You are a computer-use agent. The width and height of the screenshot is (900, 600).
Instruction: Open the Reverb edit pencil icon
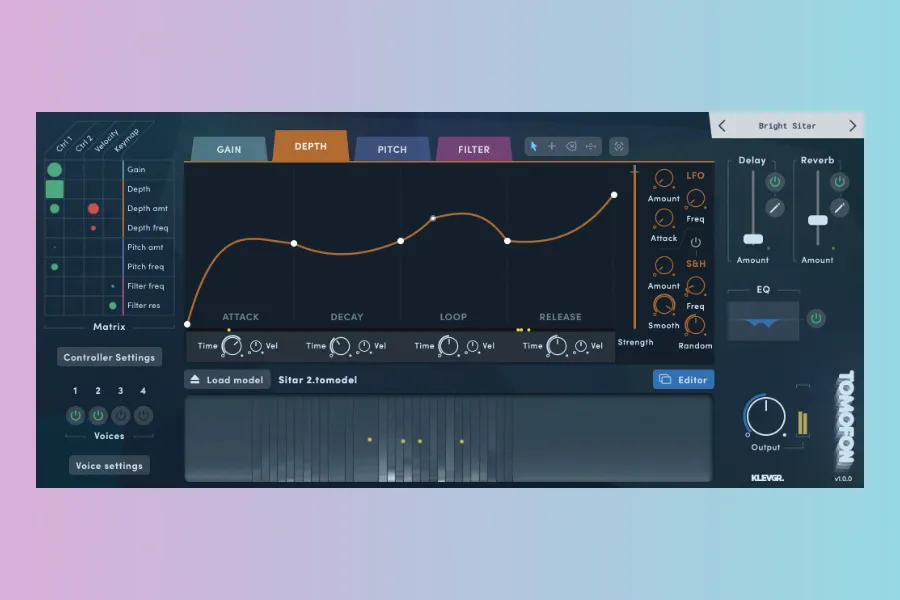[840, 208]
